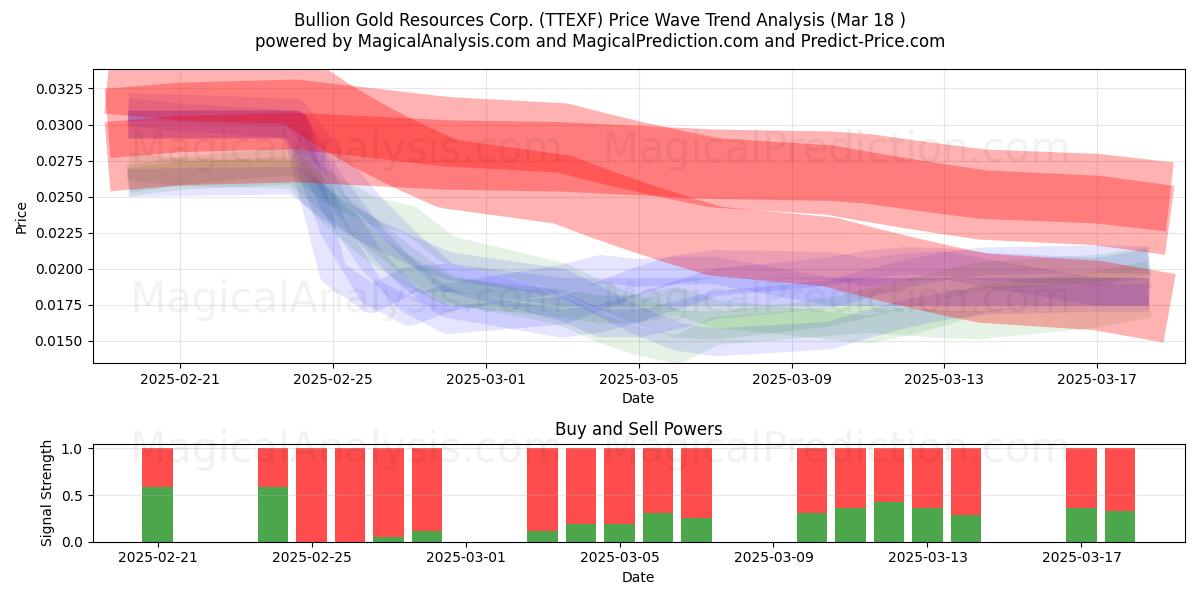The width and height of the screenshot is (1200, 600).
Task: Click the 'Date' axis label beneath the price chart
Action: pos(638,398)
